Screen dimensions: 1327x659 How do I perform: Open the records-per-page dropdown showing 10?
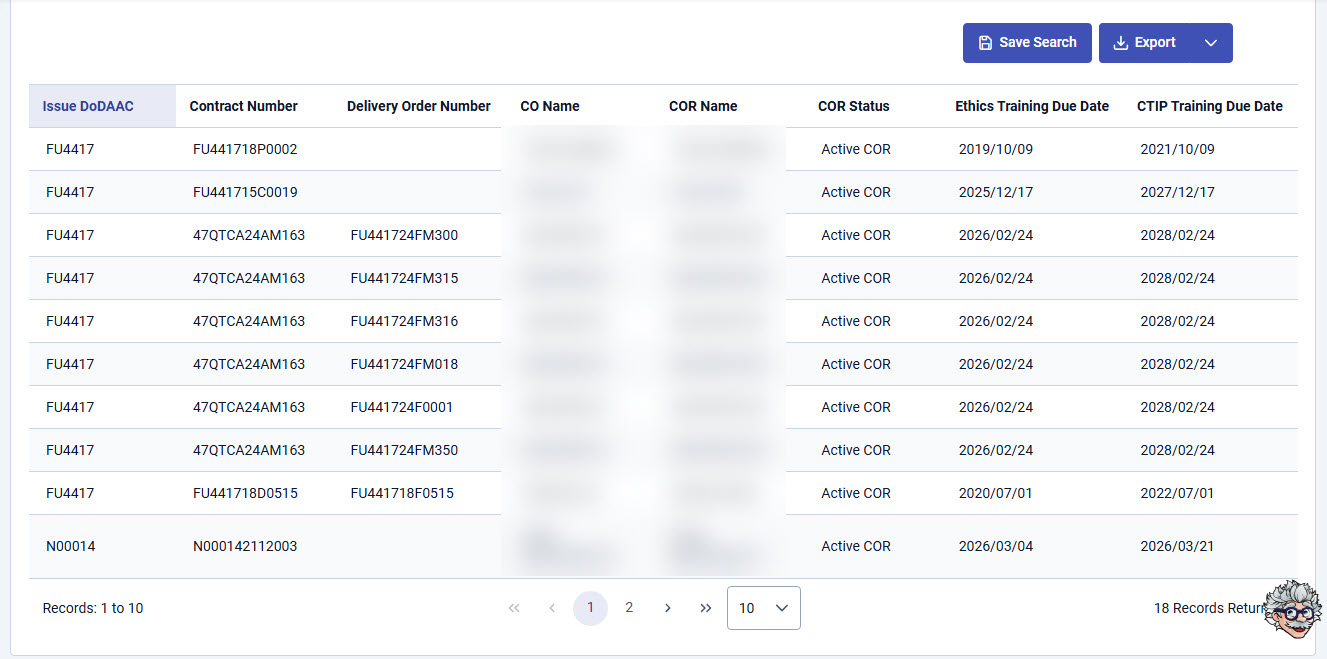(x=763, y=607)
